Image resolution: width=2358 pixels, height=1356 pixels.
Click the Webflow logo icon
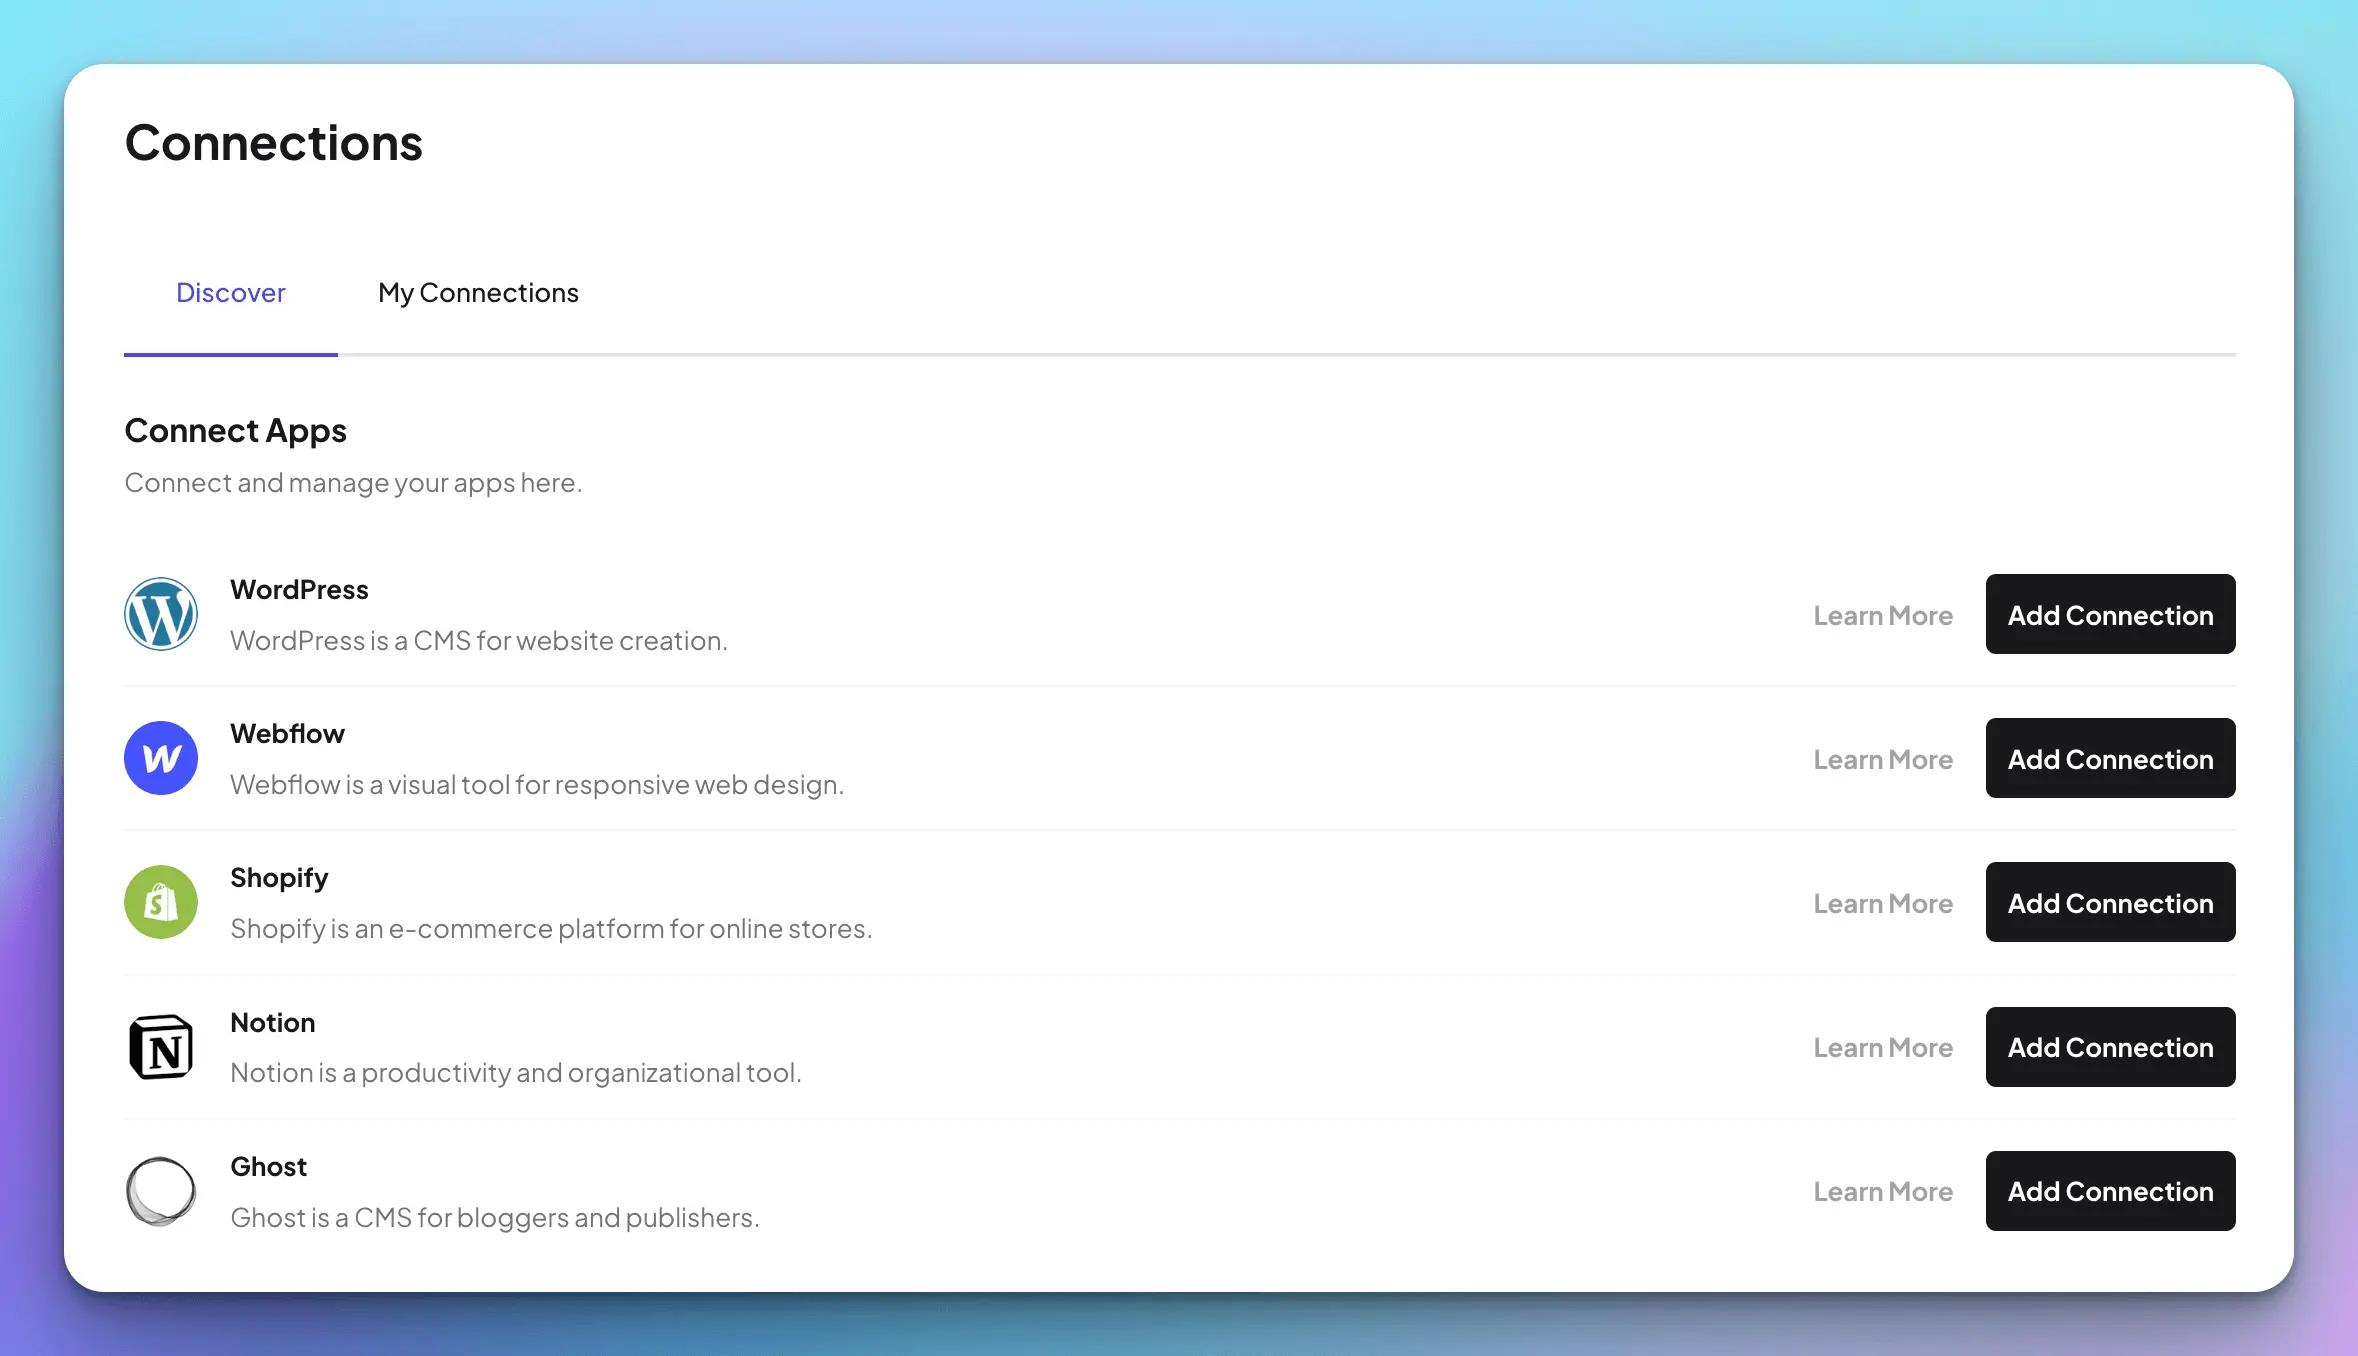click(x=161, y=758)
